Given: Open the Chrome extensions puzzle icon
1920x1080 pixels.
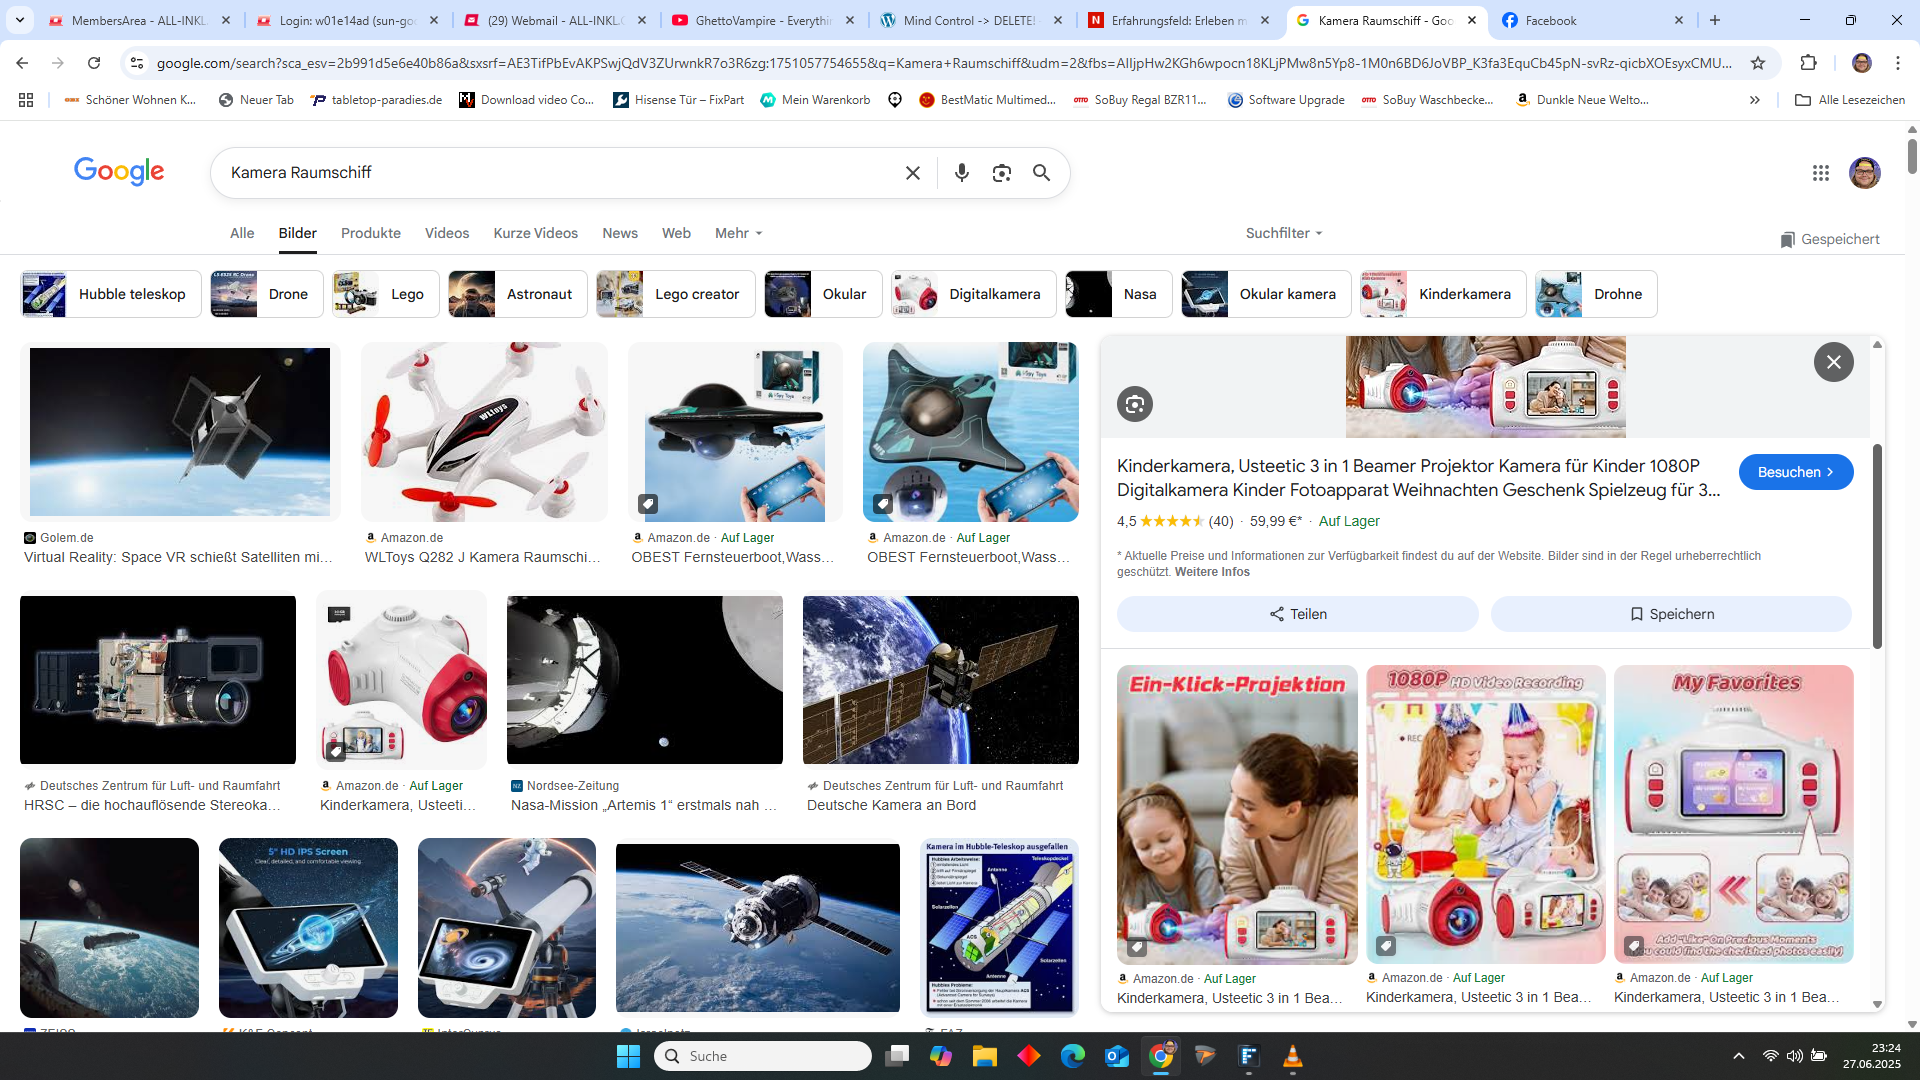Looking at the screenshot, I should tap(1808, 63).
